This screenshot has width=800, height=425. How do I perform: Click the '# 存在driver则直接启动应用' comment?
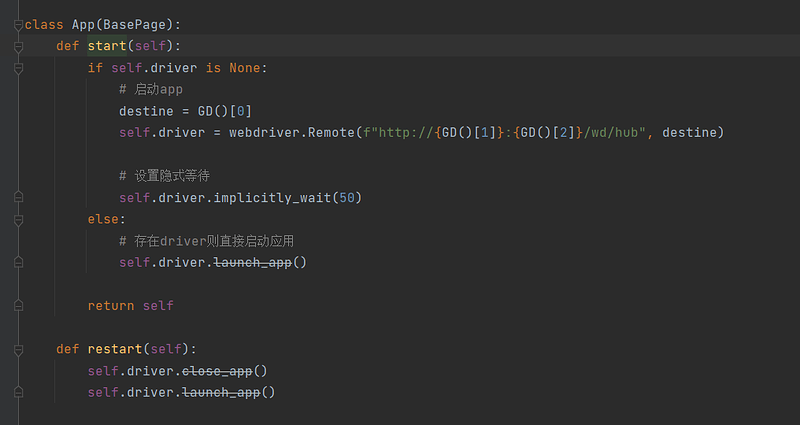point(206,241)
